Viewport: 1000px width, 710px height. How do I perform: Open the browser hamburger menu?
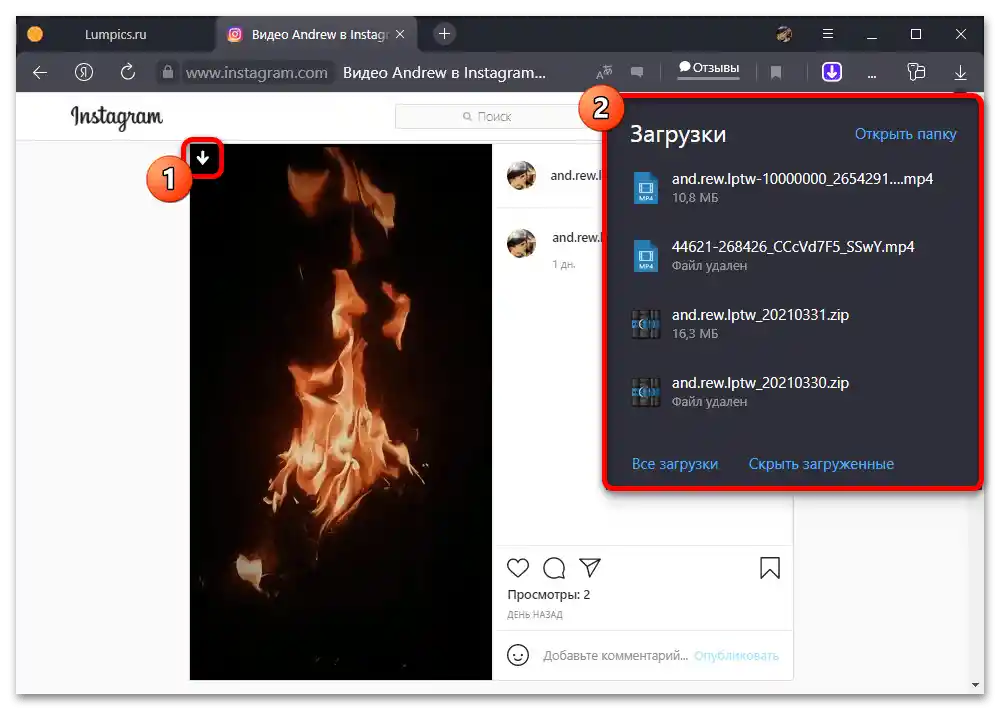828,34
